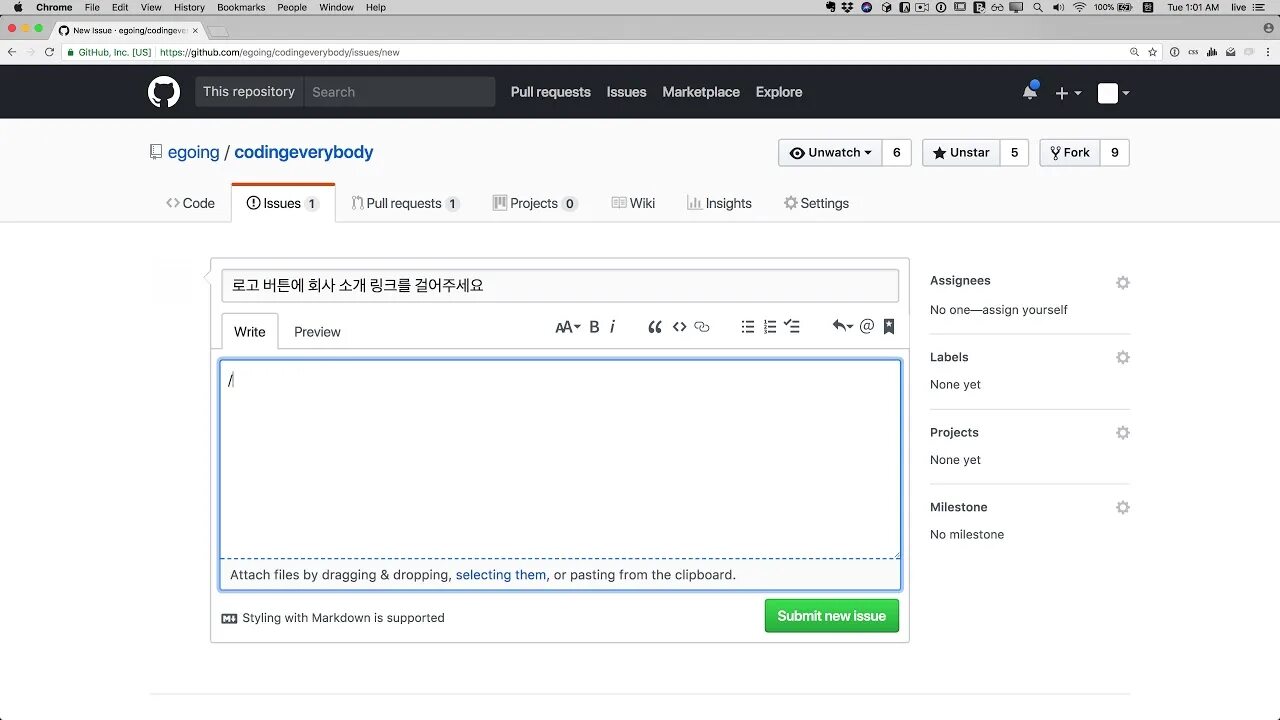
Task: View the stargazers count 5
Action: tap(1014, 153)
